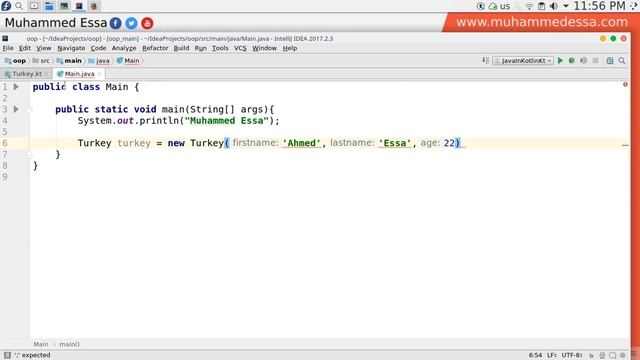Open the Help menu
The height and width of the screenshot is (360, 640).
290,48
